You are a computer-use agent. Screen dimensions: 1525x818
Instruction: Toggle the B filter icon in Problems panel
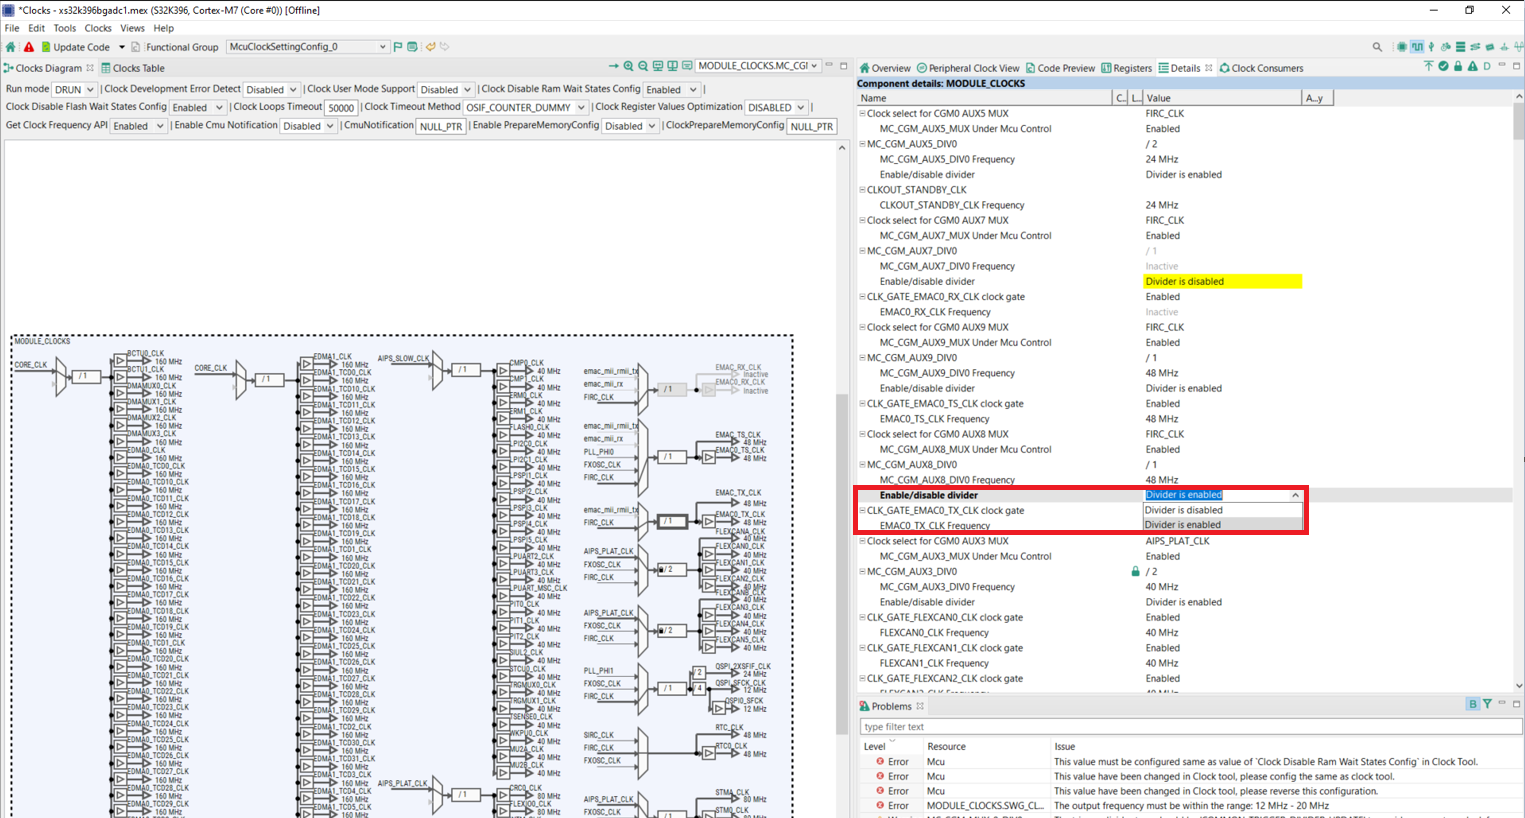1473,703
